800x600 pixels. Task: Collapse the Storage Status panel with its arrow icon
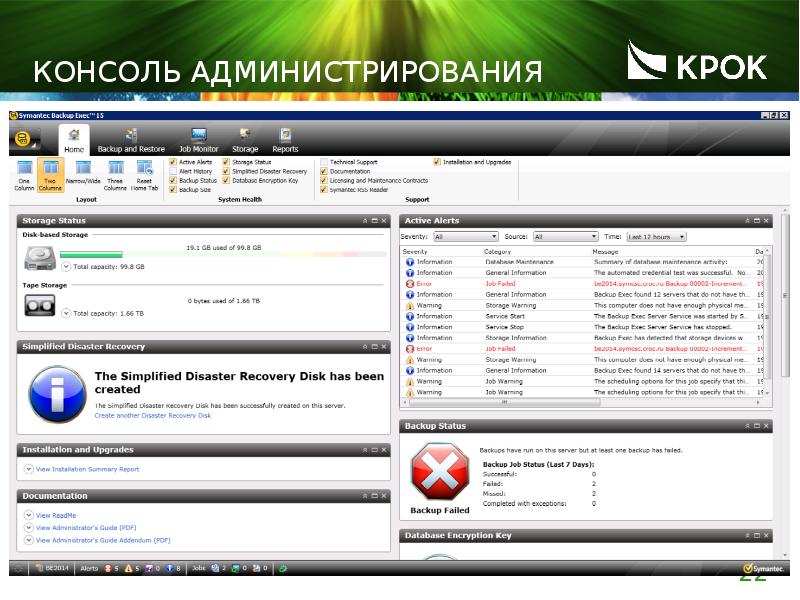365,221
